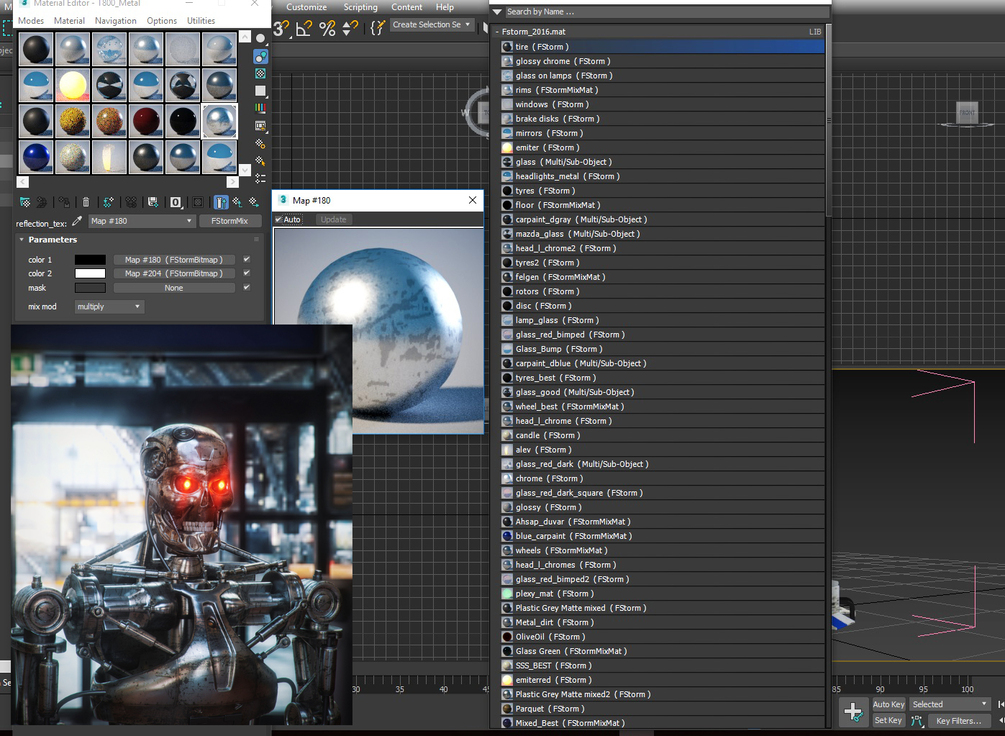
Task: Disable the mask map checkbox
Action: click(x=247, y=287)
